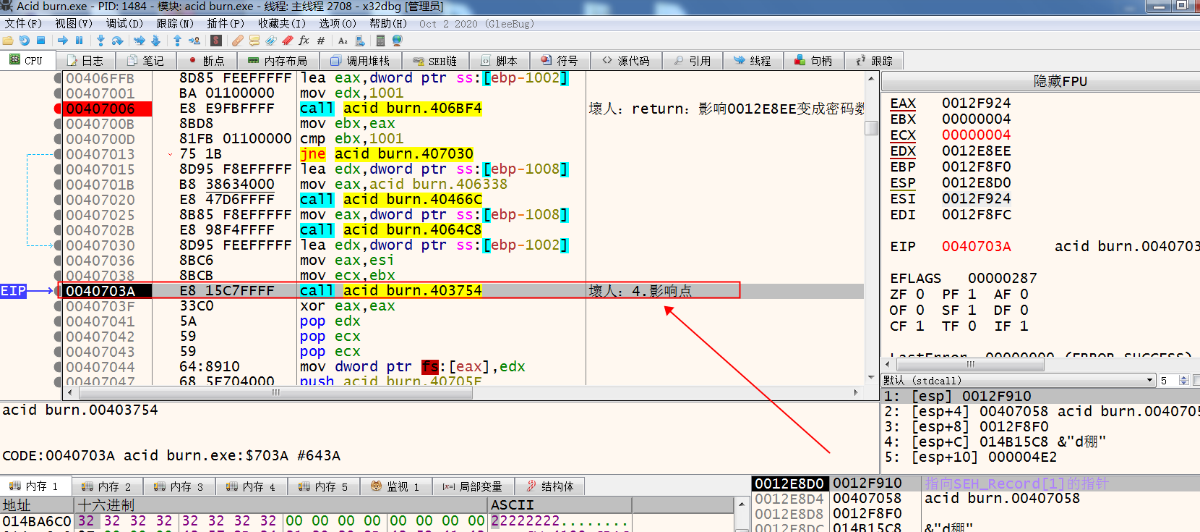Click the globe icon in the toolbar
The image size is (1200, 532).
tap(397, 40)
